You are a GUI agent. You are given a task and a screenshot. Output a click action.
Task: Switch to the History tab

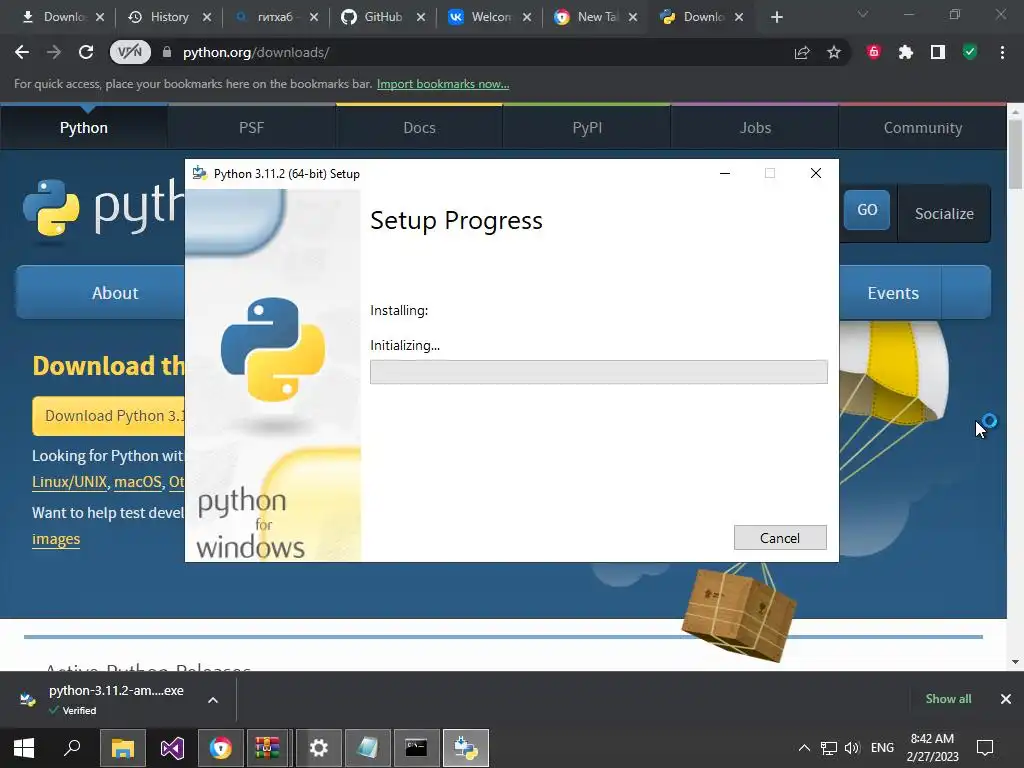pyautogui.click(x=169, y=17)
